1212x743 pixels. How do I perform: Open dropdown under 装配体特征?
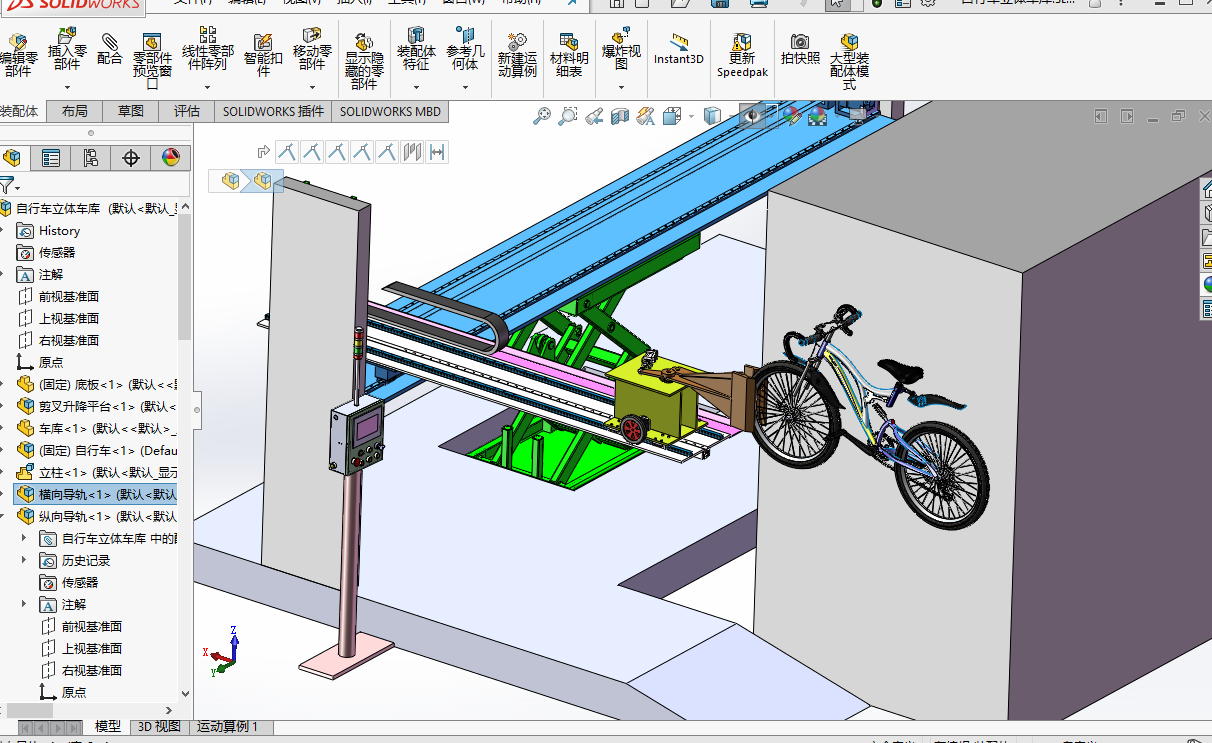tap(416, 87)
